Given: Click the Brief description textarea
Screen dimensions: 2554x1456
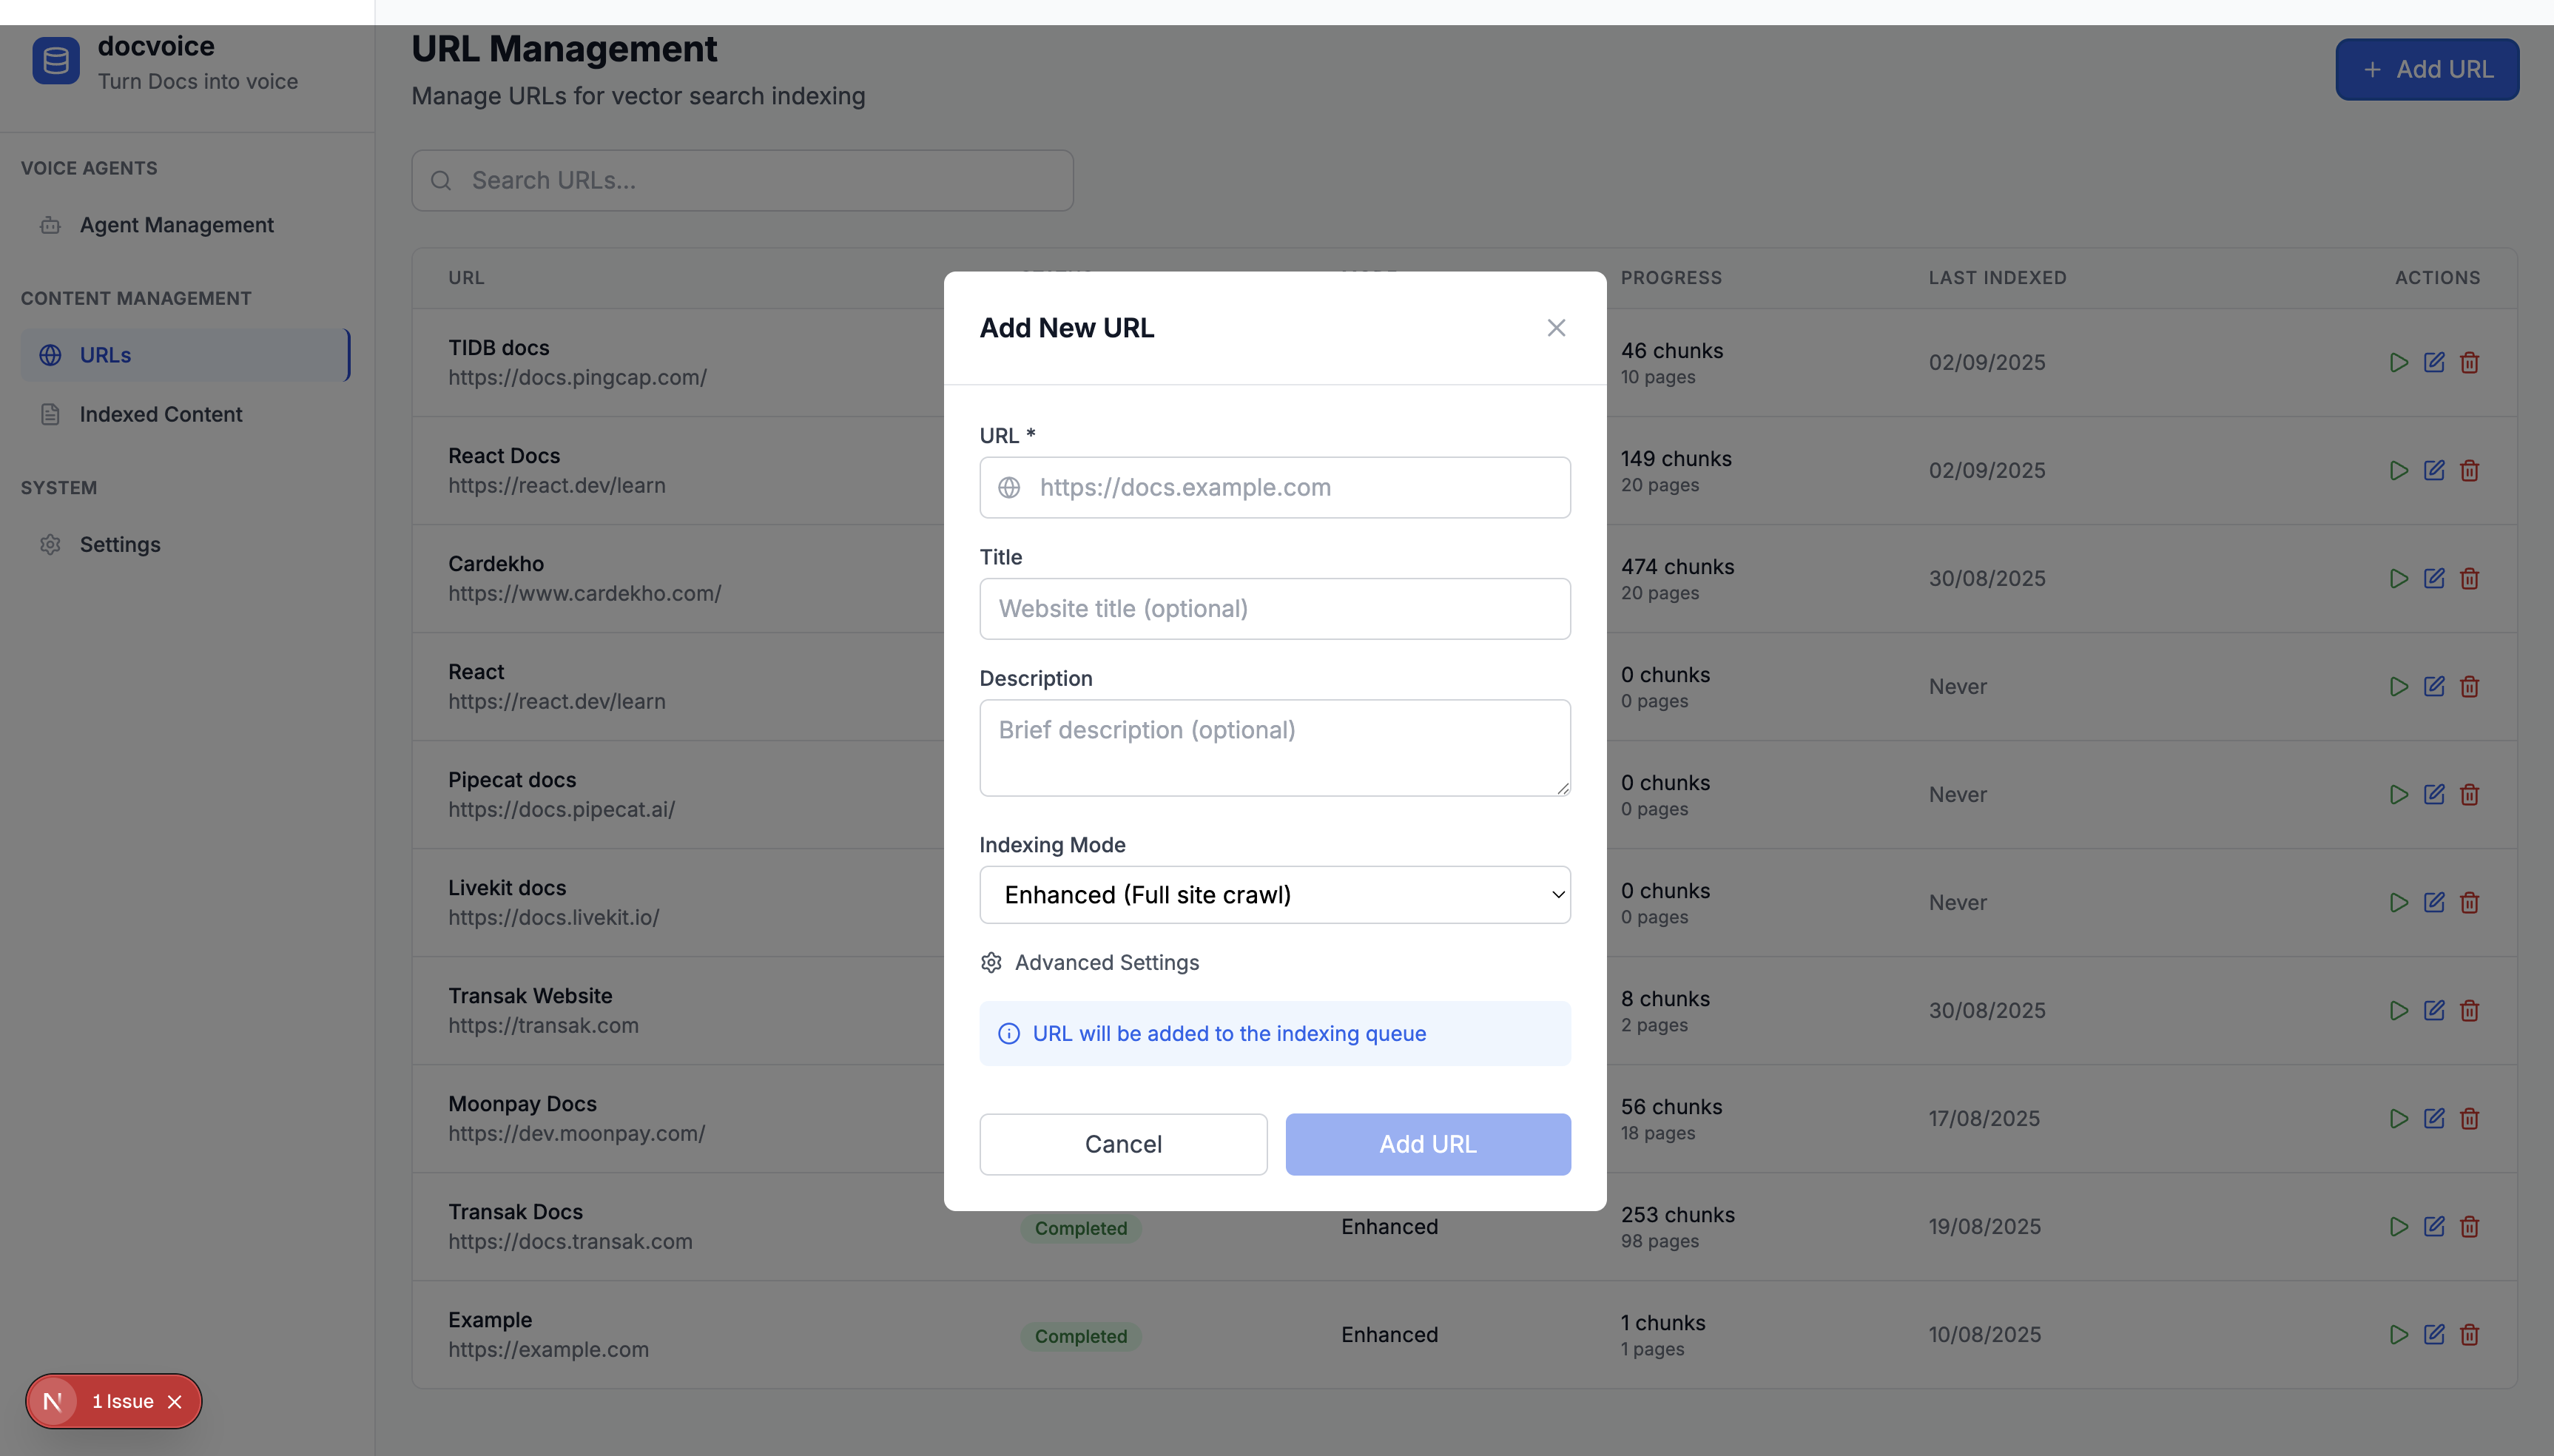Looking at the screenshot, I should [1274, 747].
